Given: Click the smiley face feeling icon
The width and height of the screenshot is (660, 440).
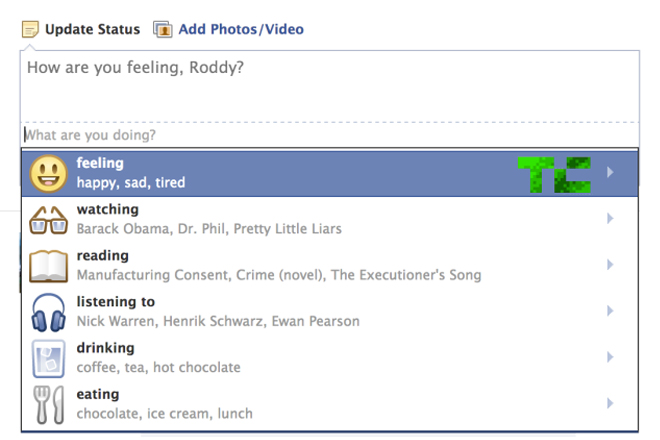Looking at the screenshot, I should (x=47, y=173).
